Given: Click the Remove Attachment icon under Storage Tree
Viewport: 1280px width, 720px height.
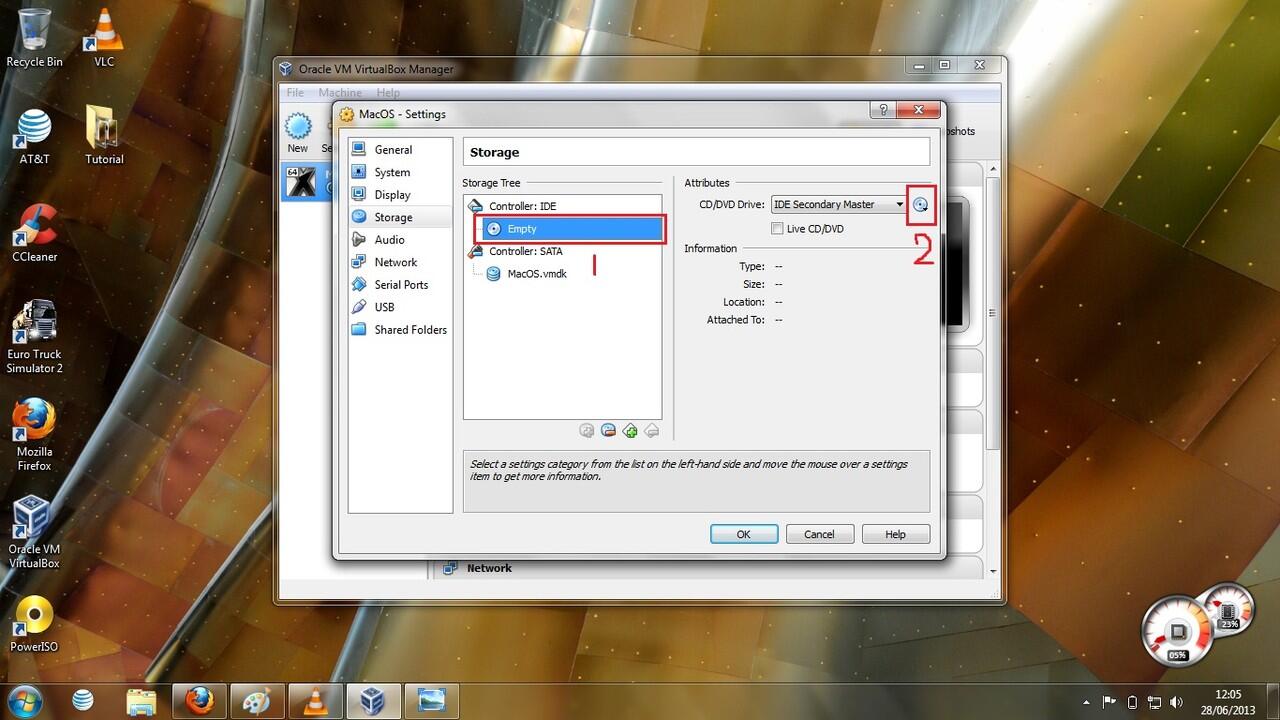Looking at the screenshot, I should coord(608,431).
